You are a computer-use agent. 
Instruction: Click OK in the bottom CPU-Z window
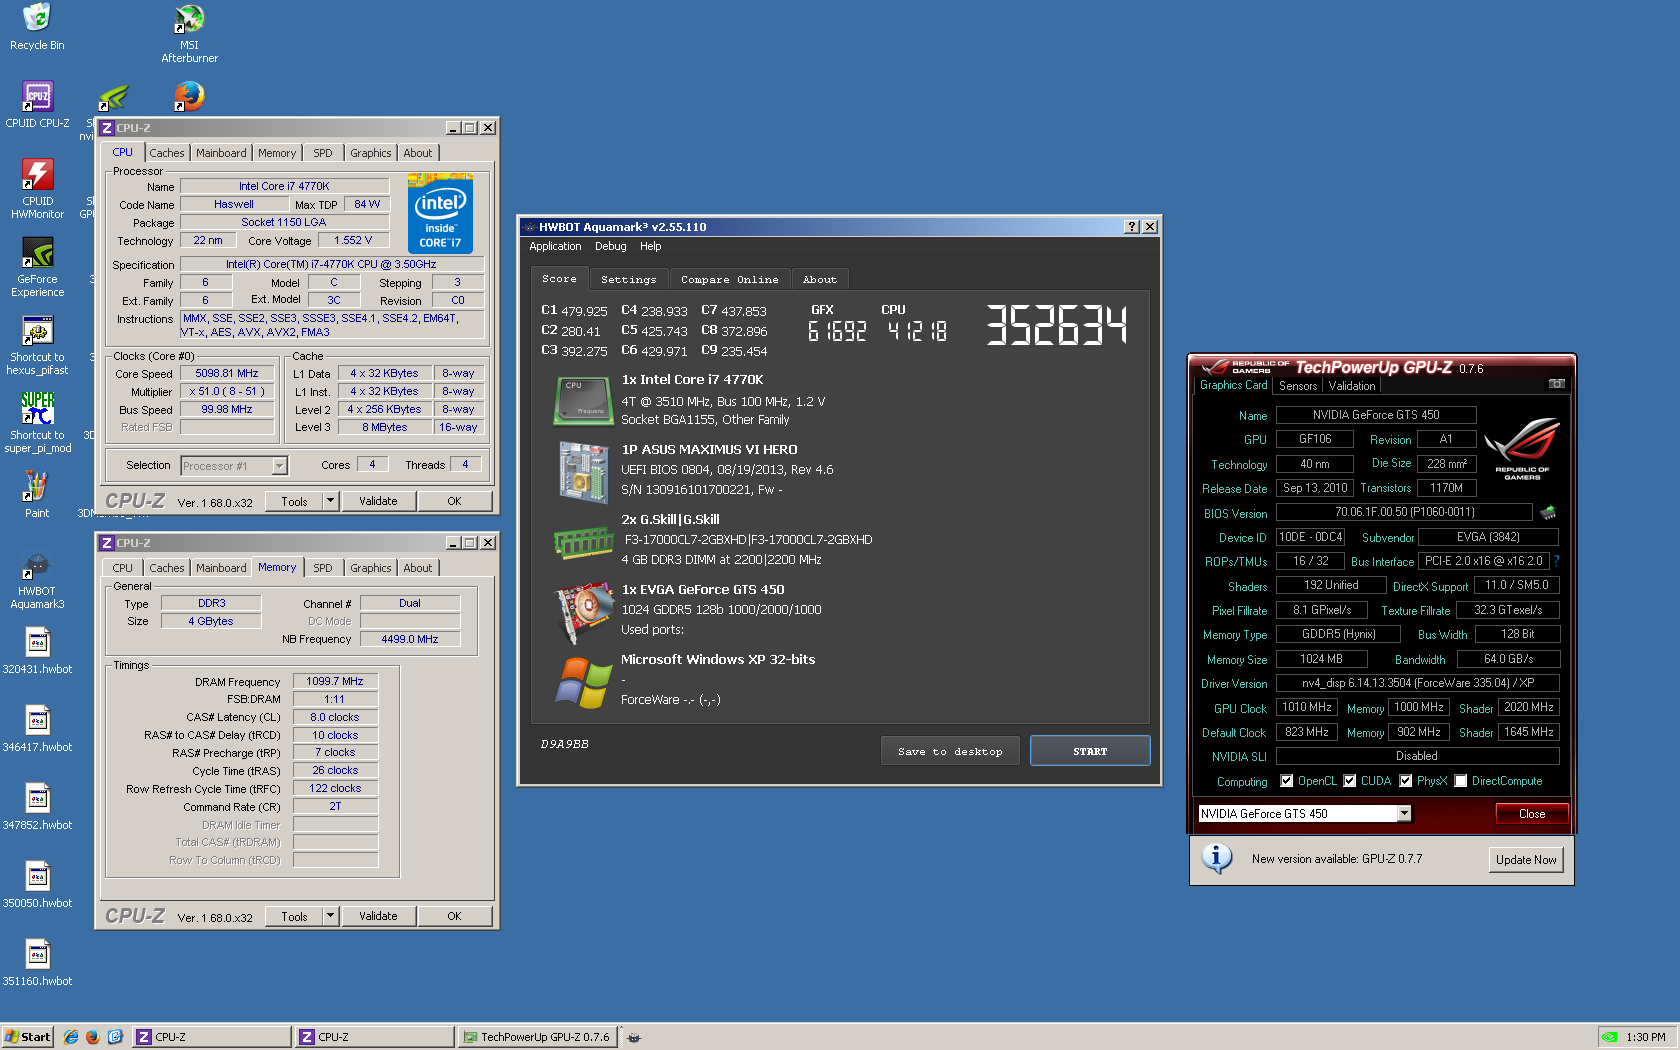(x=454, y=916)
